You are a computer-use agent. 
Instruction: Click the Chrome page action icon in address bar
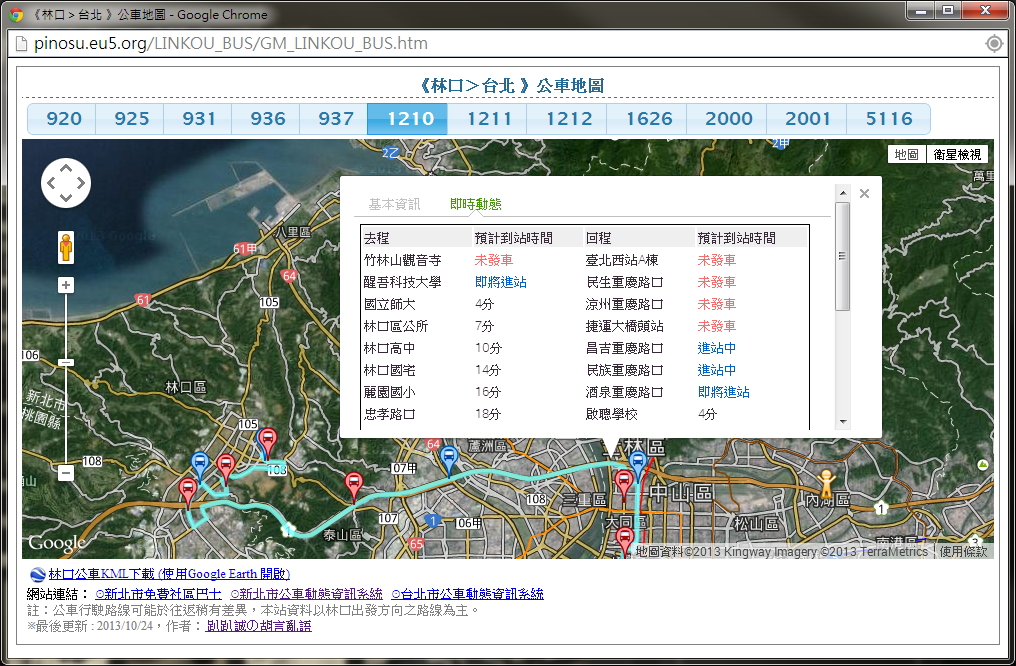click(x=993, y=43)
